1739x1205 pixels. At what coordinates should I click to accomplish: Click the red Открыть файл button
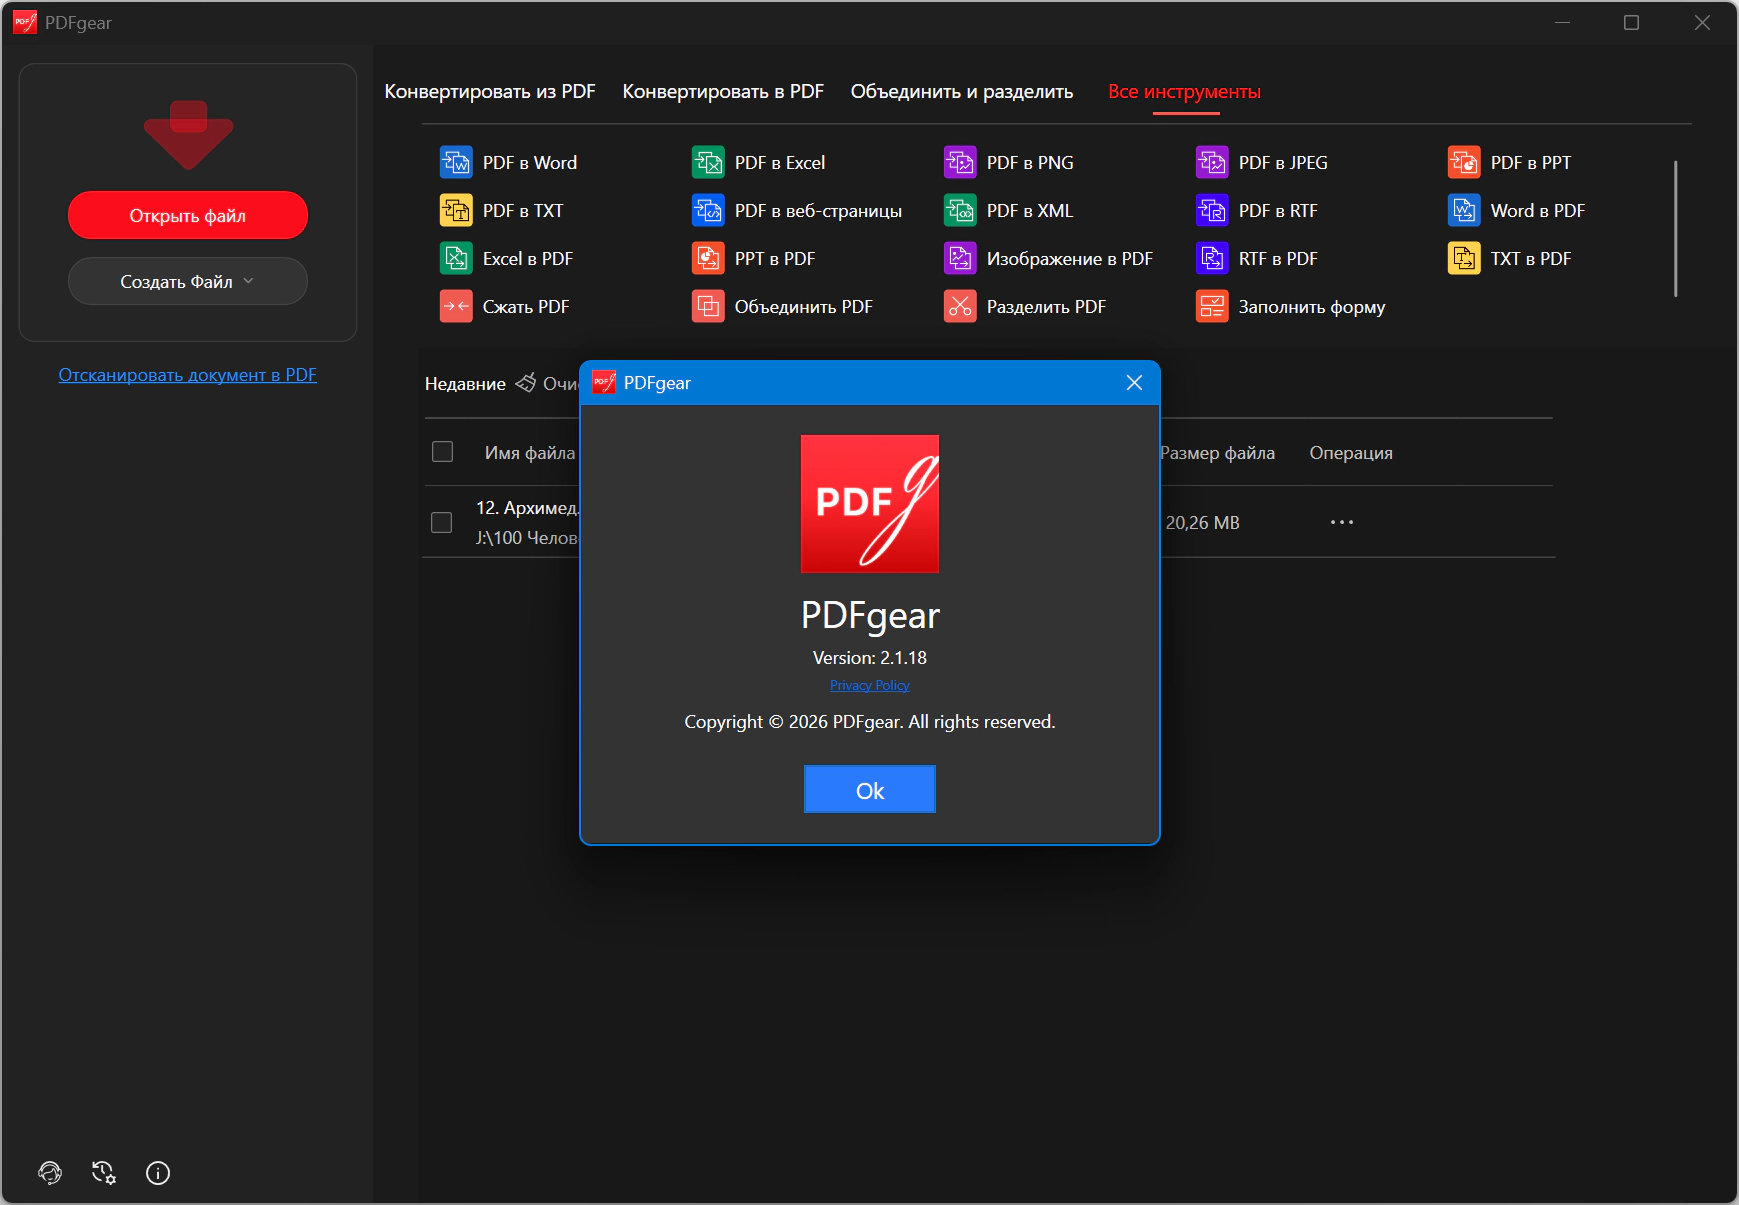188,215
